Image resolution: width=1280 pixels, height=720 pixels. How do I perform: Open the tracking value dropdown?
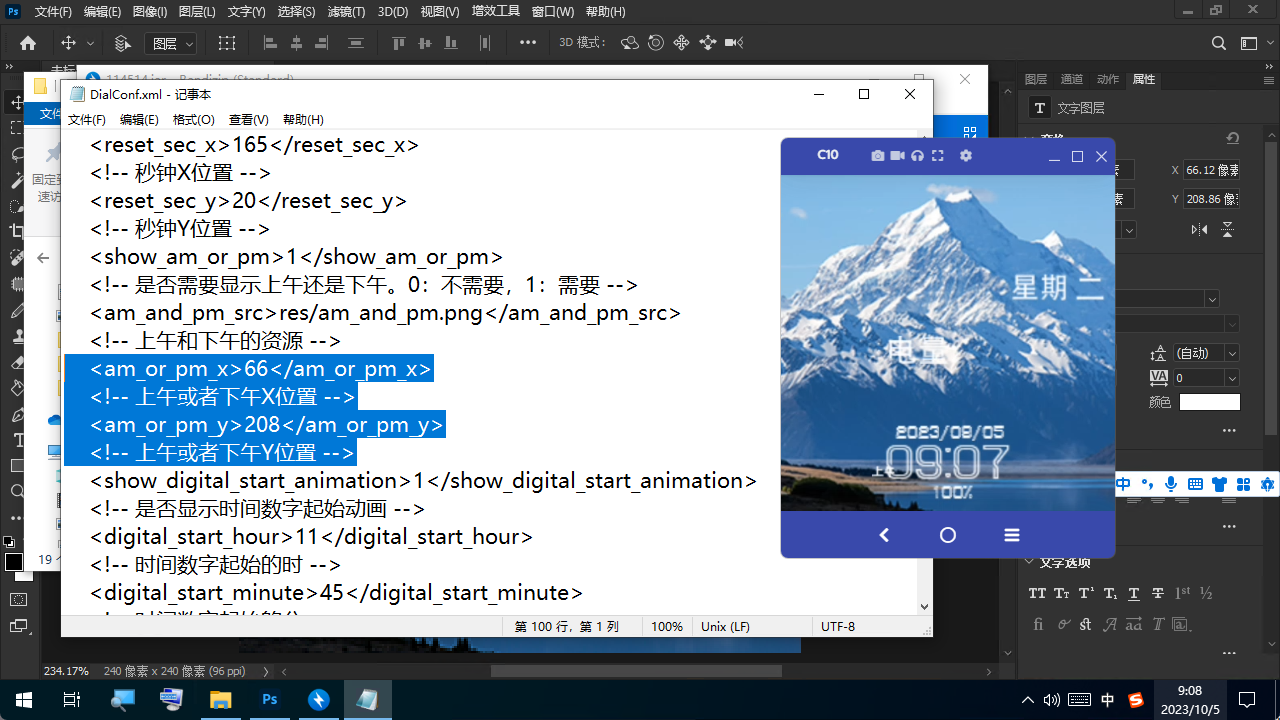click(x=1231, y=378)
